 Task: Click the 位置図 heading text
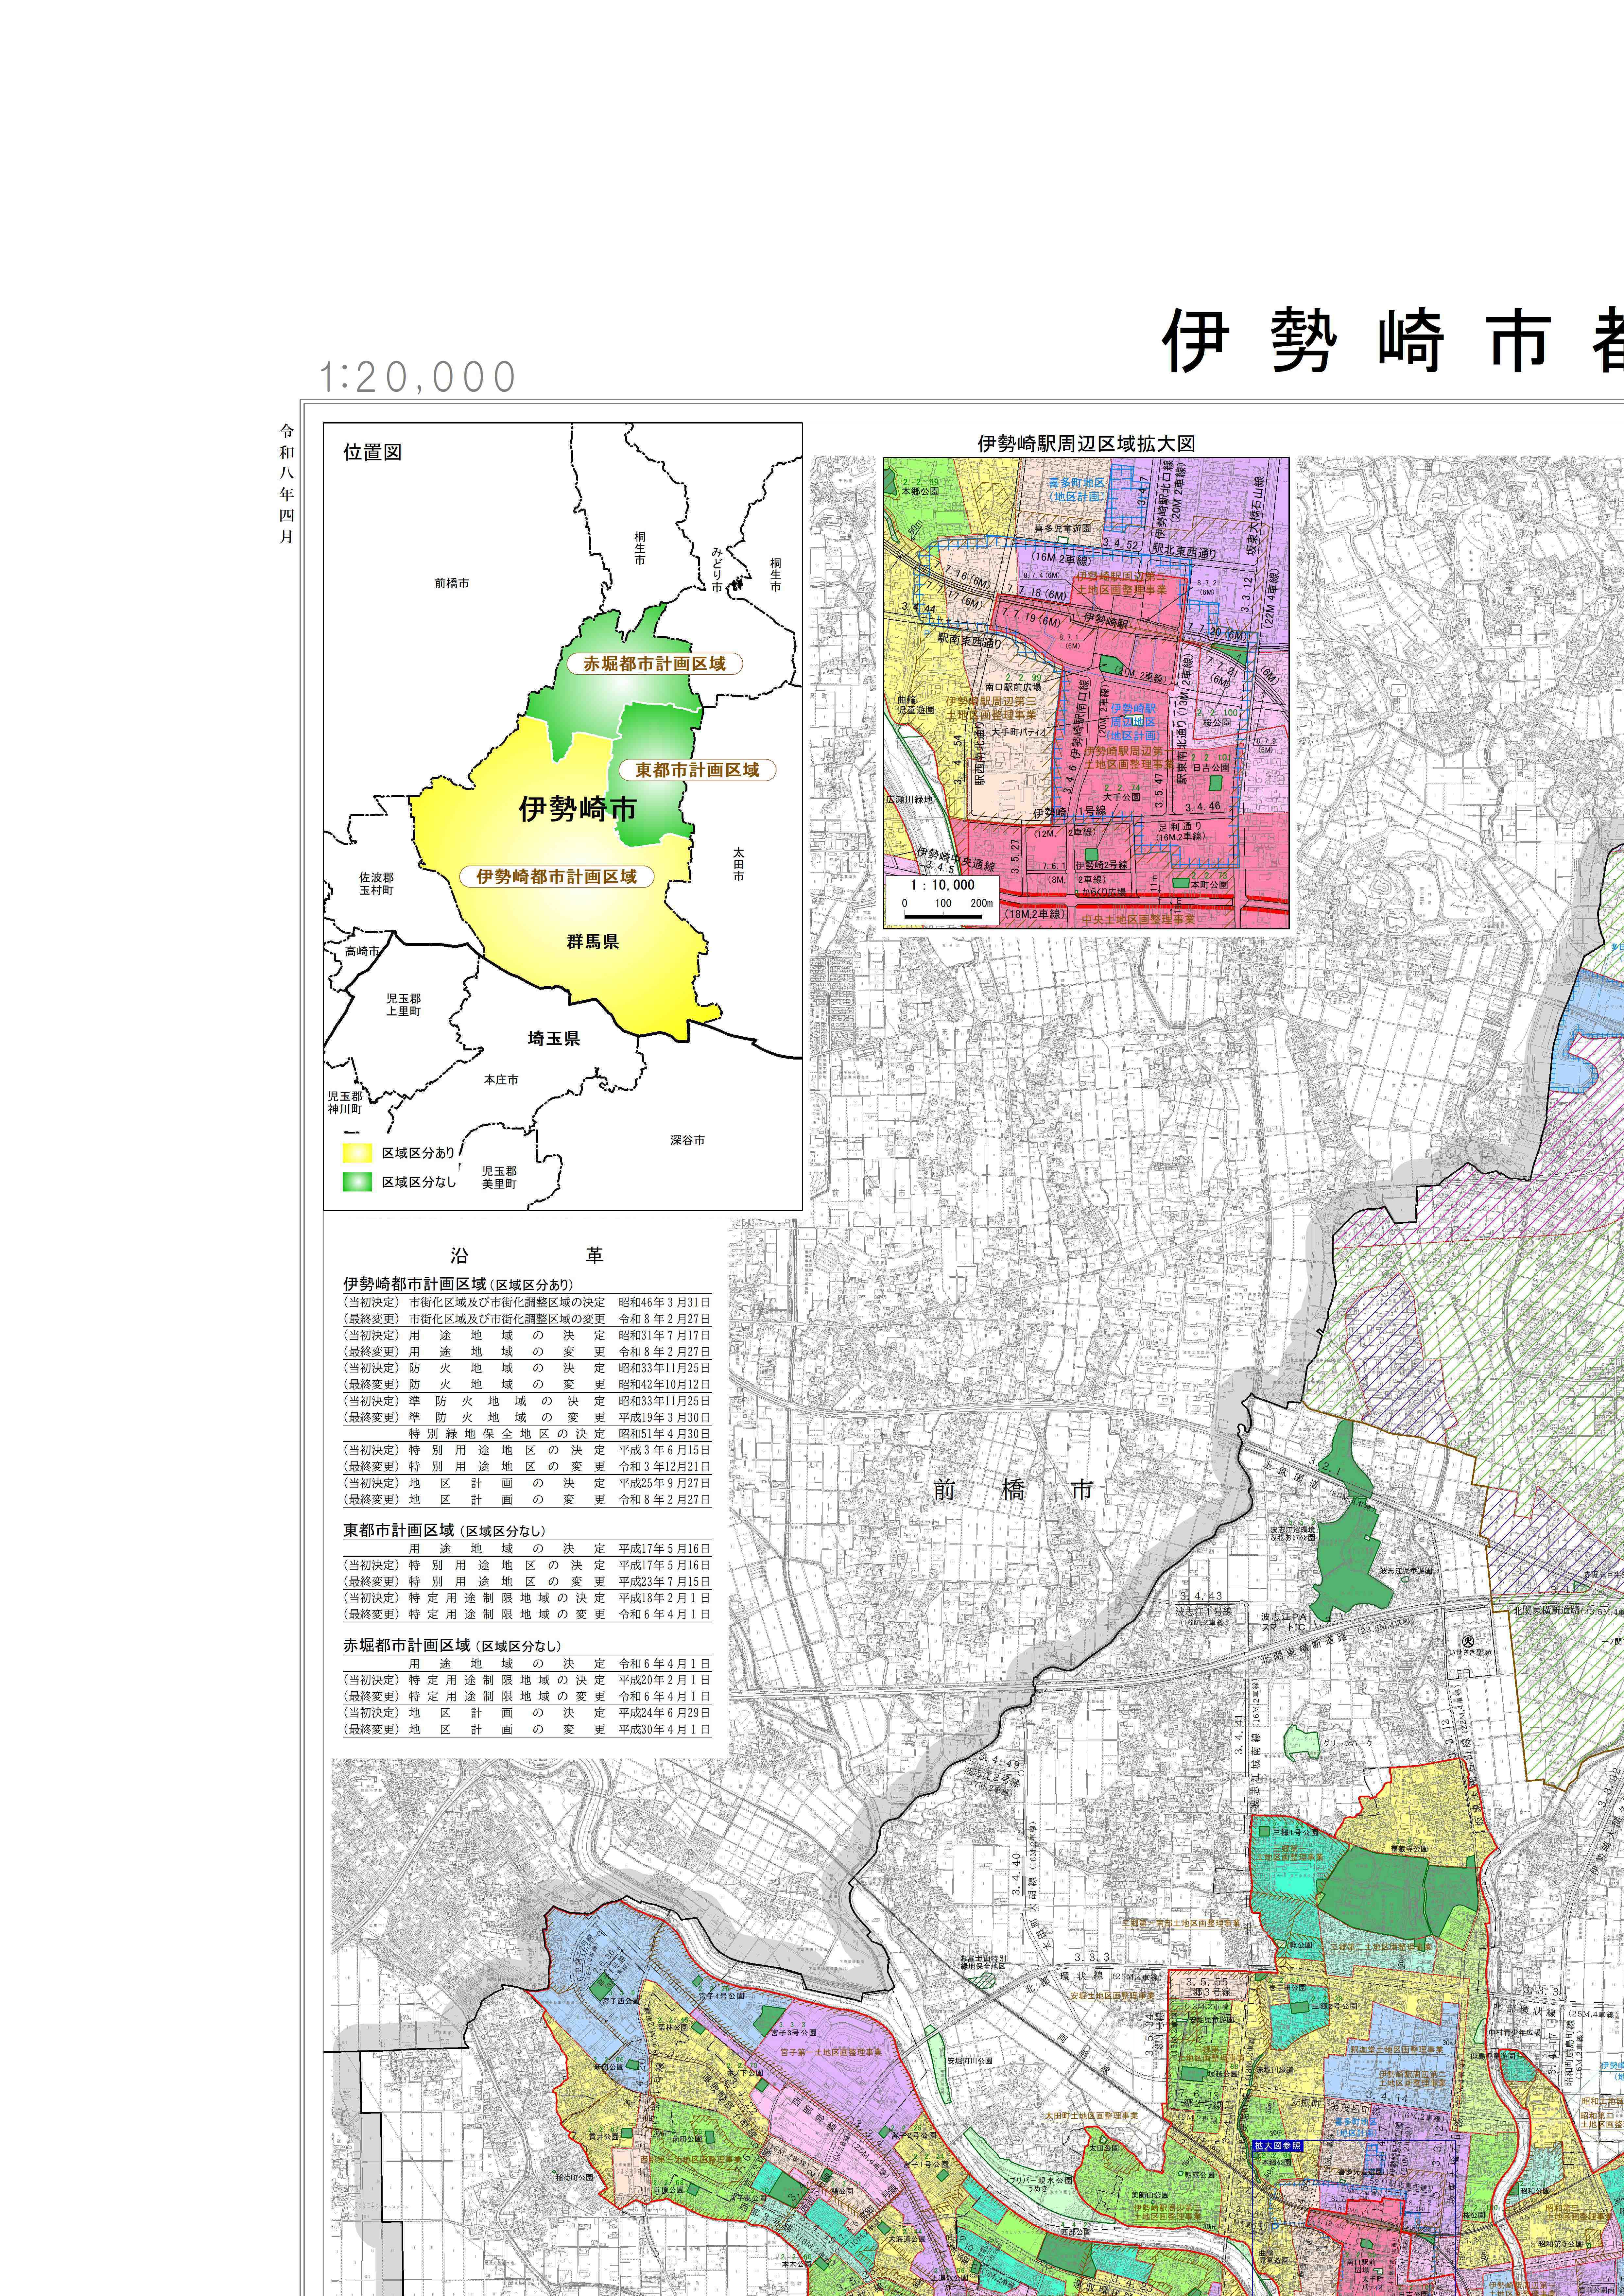coord(372,452)
